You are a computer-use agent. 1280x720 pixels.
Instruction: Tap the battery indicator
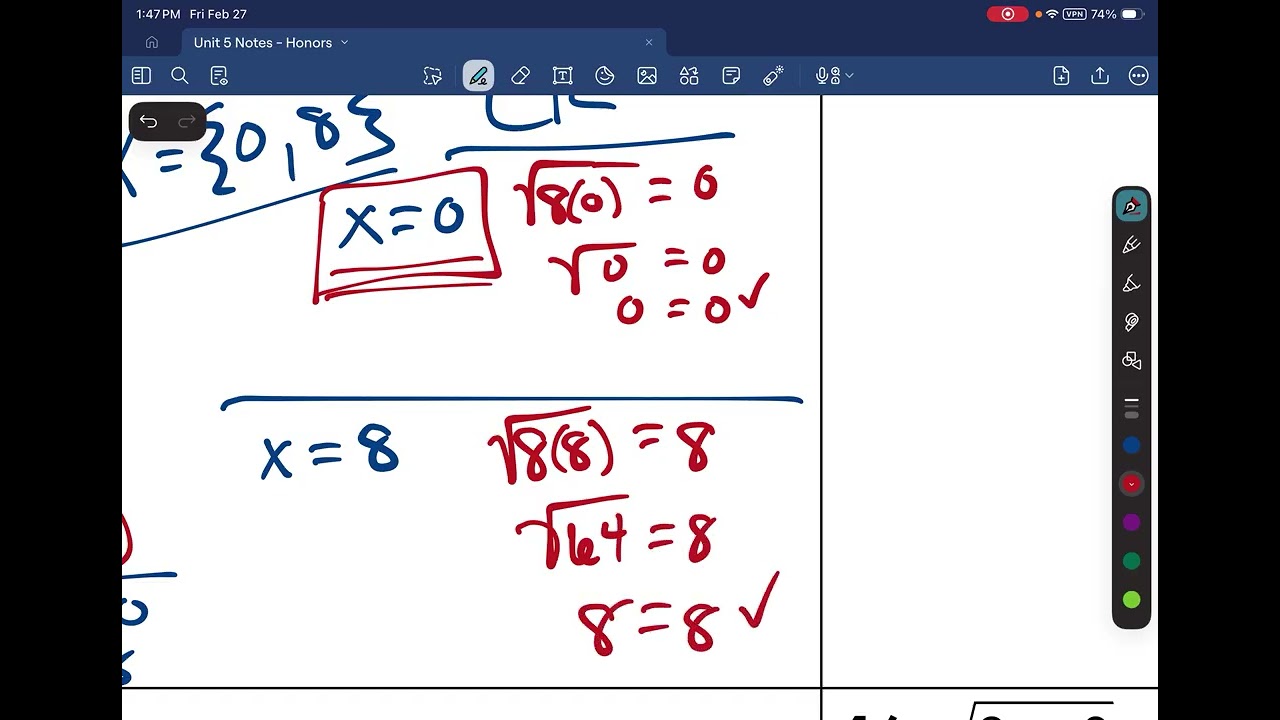coord(1131,14)
